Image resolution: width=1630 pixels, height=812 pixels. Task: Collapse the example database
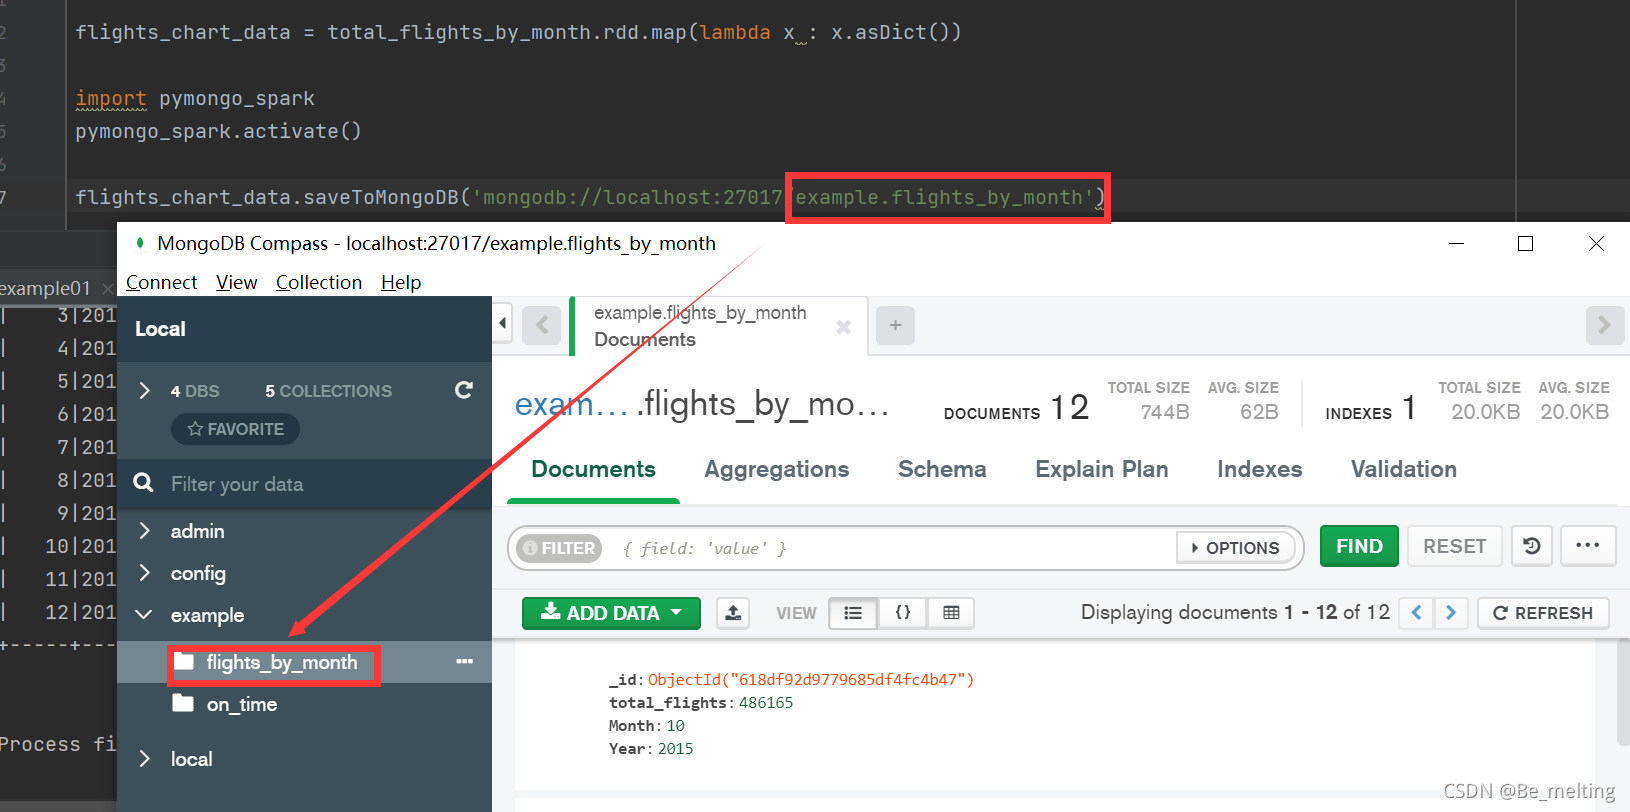(x=144, y=615)
